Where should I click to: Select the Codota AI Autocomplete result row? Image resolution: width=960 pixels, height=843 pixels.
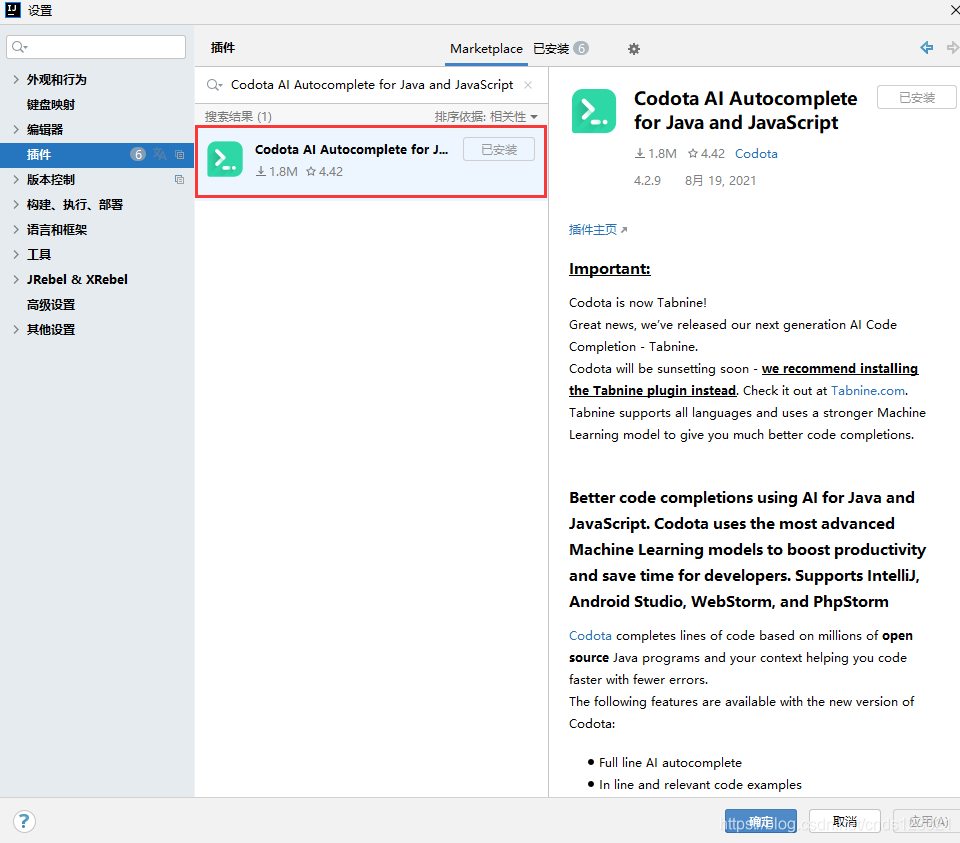371,161
